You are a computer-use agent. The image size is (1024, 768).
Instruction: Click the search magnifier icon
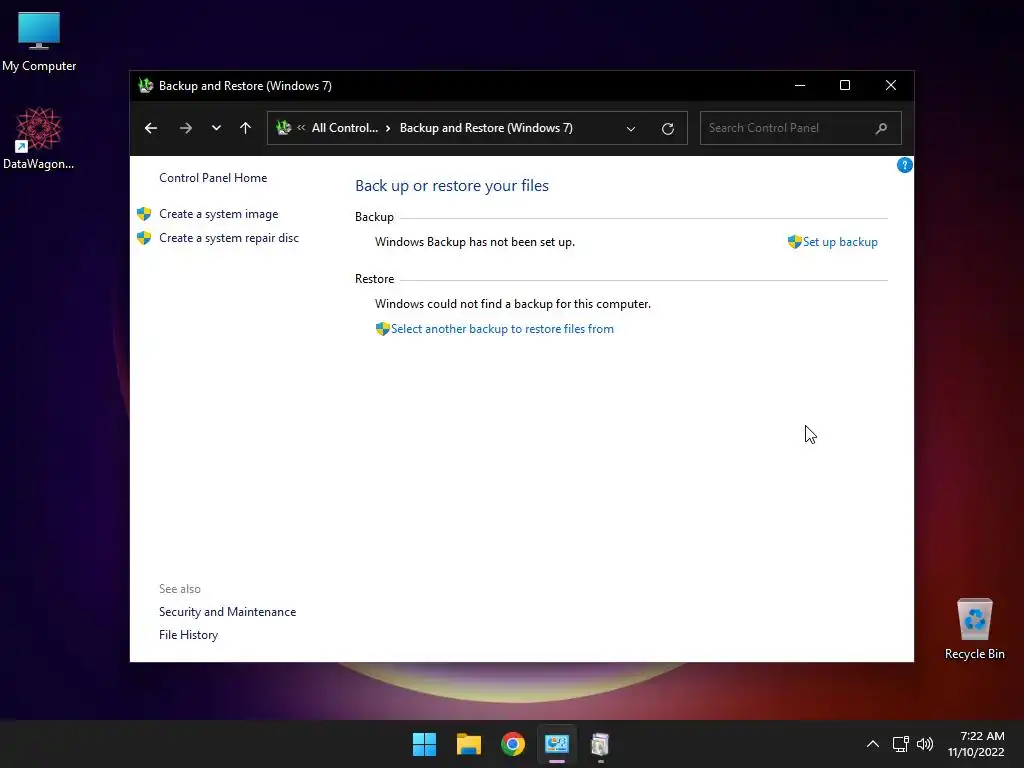tap(882, 128)
